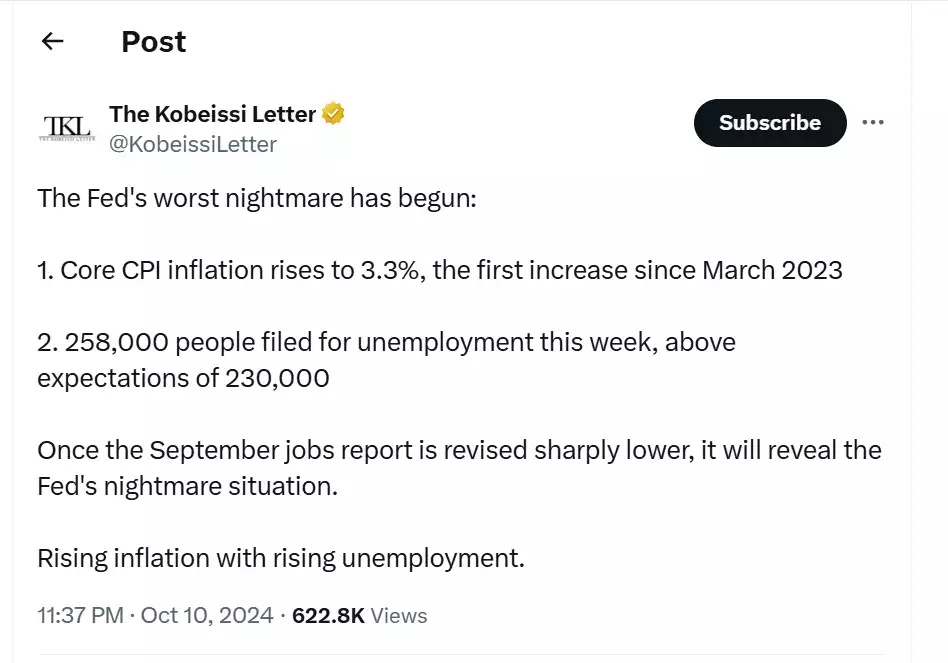The height and width of the screenshot is (663, 948).
Task: Click the gold verified badge
Action: (334, 114)
